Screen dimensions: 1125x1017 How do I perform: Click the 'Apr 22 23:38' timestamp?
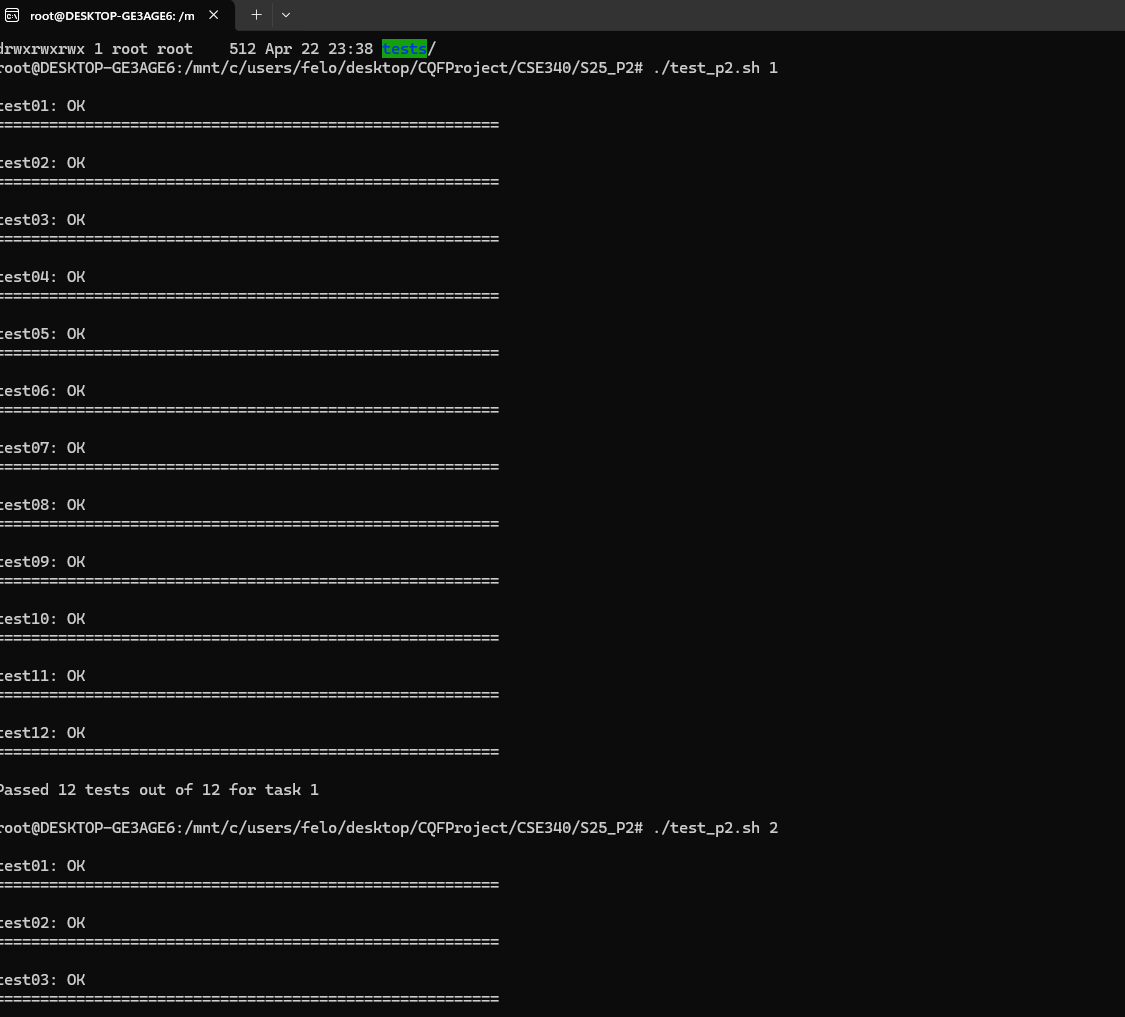coord(319,49)
